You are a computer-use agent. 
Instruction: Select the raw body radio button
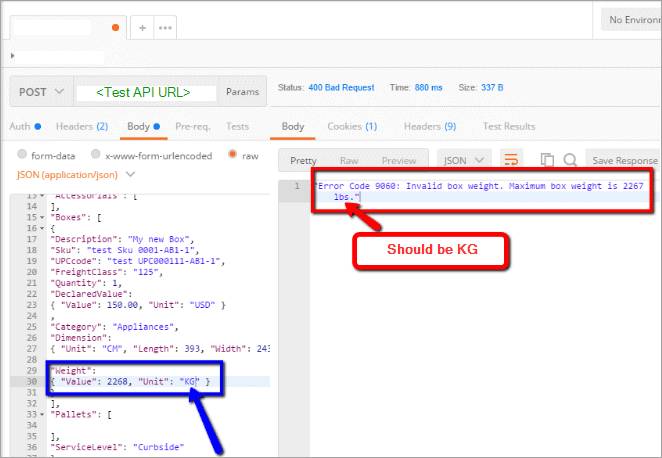coord(232,154)
